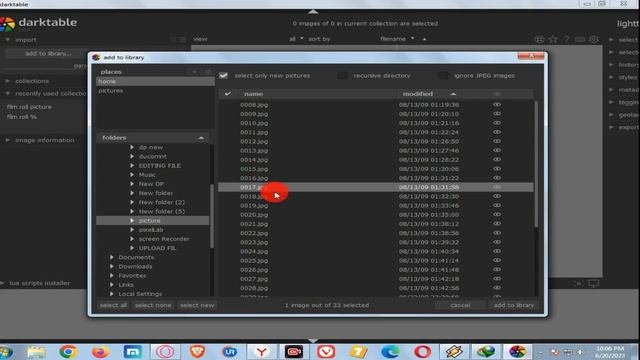
Task: Toggle thumbnail eye icon for 0024.jpg
Action: click(x=497, y=251)
